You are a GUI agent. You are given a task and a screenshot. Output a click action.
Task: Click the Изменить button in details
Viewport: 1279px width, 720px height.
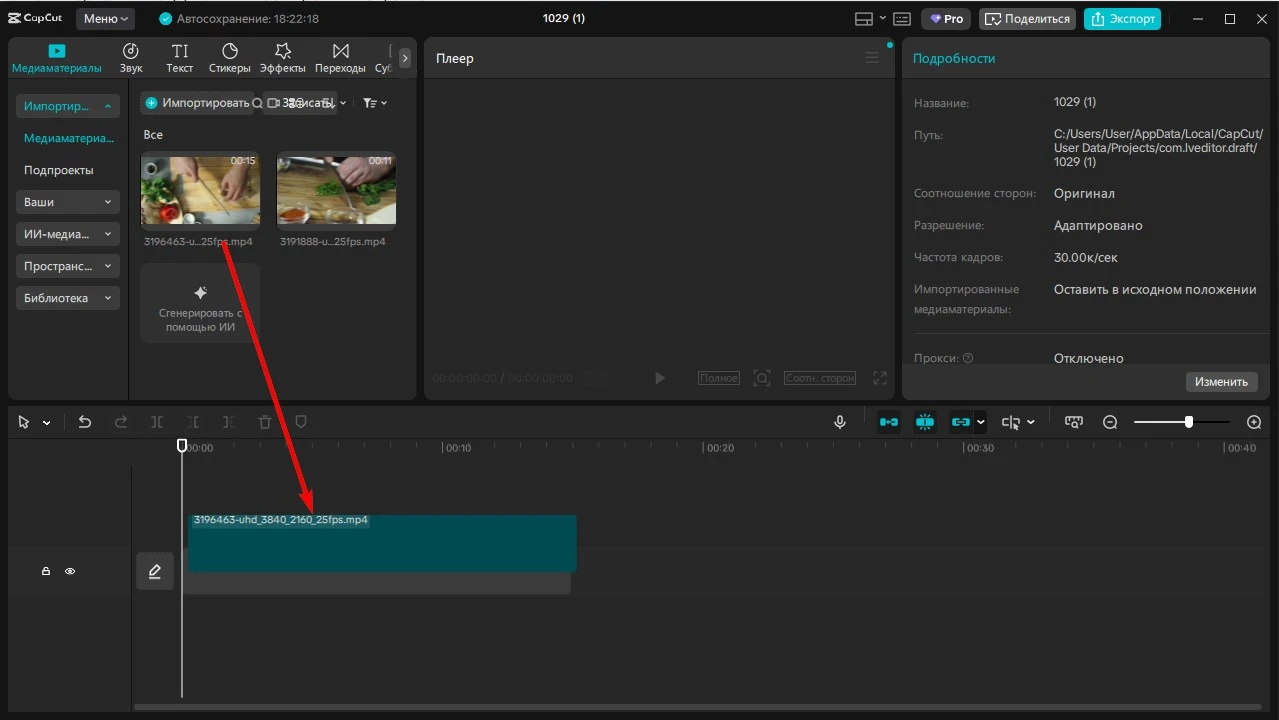pos(1220,382)
